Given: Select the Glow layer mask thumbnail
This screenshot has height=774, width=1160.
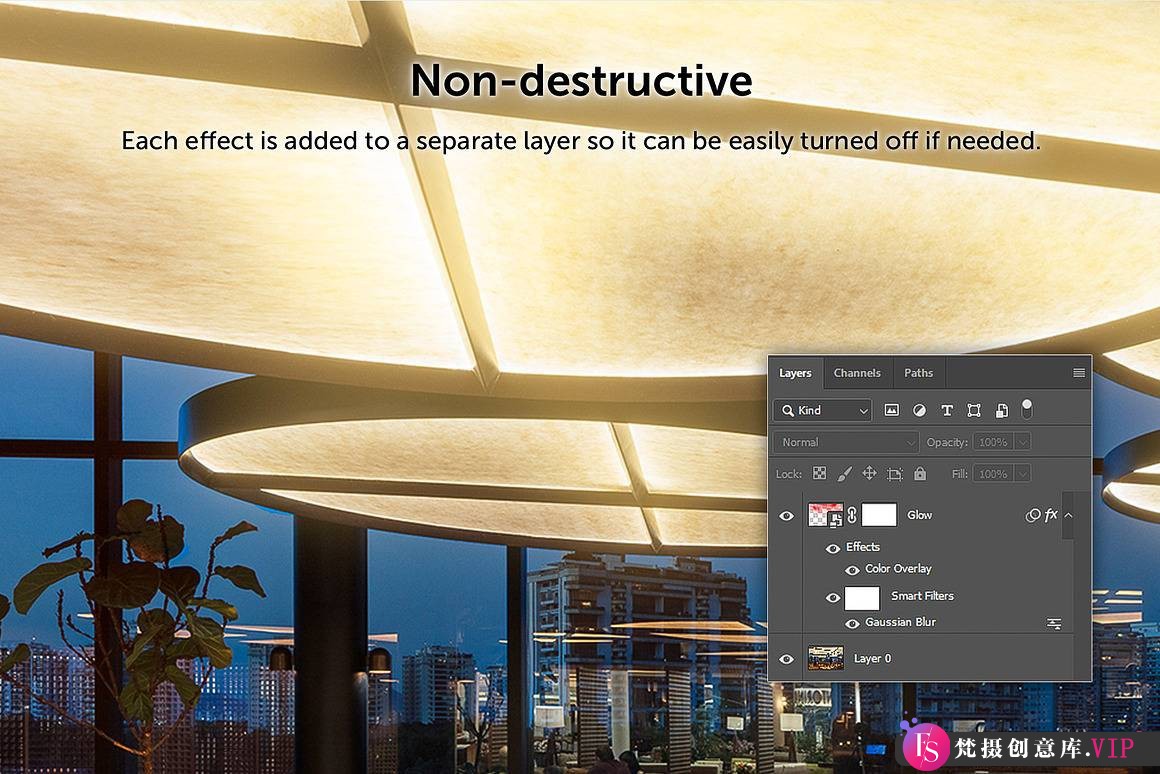Looking at the screenshot, I should (879, 514).
